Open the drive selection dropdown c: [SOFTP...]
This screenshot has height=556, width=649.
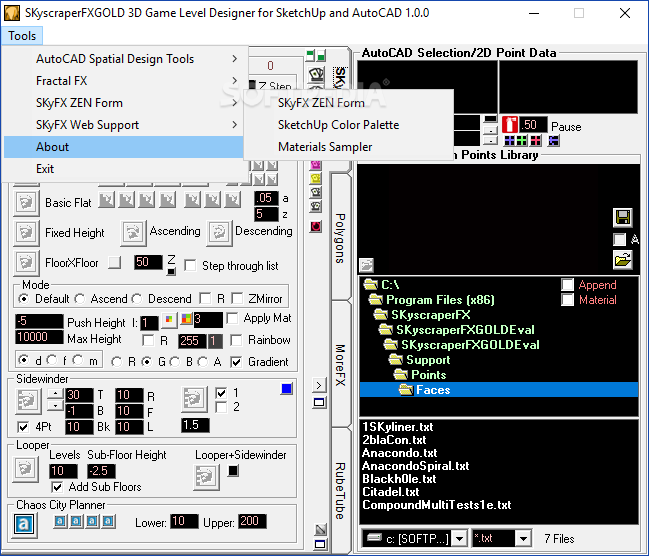pyautogui.click(x=459, y=539)
